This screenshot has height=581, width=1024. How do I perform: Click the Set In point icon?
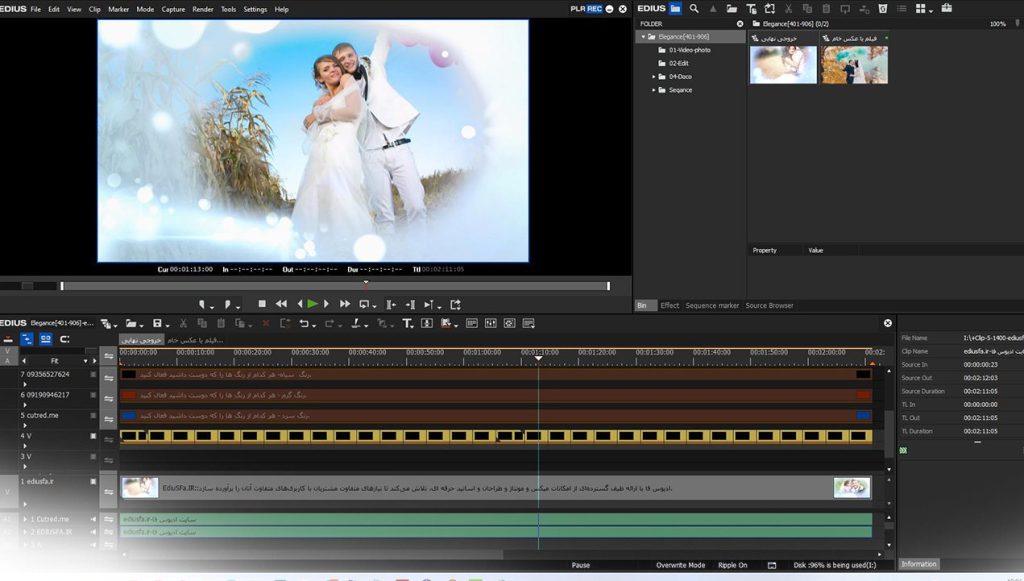[x=202, y=304]
